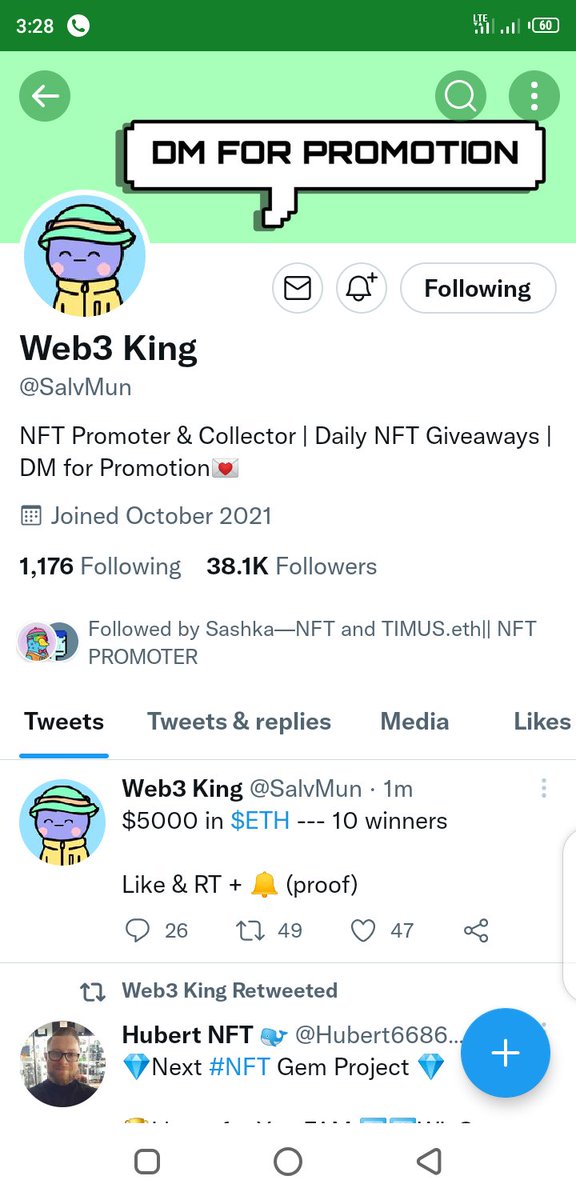Select the Tweets tab
The width and height of the screenshot is (576, 1200).
(64, 722)
